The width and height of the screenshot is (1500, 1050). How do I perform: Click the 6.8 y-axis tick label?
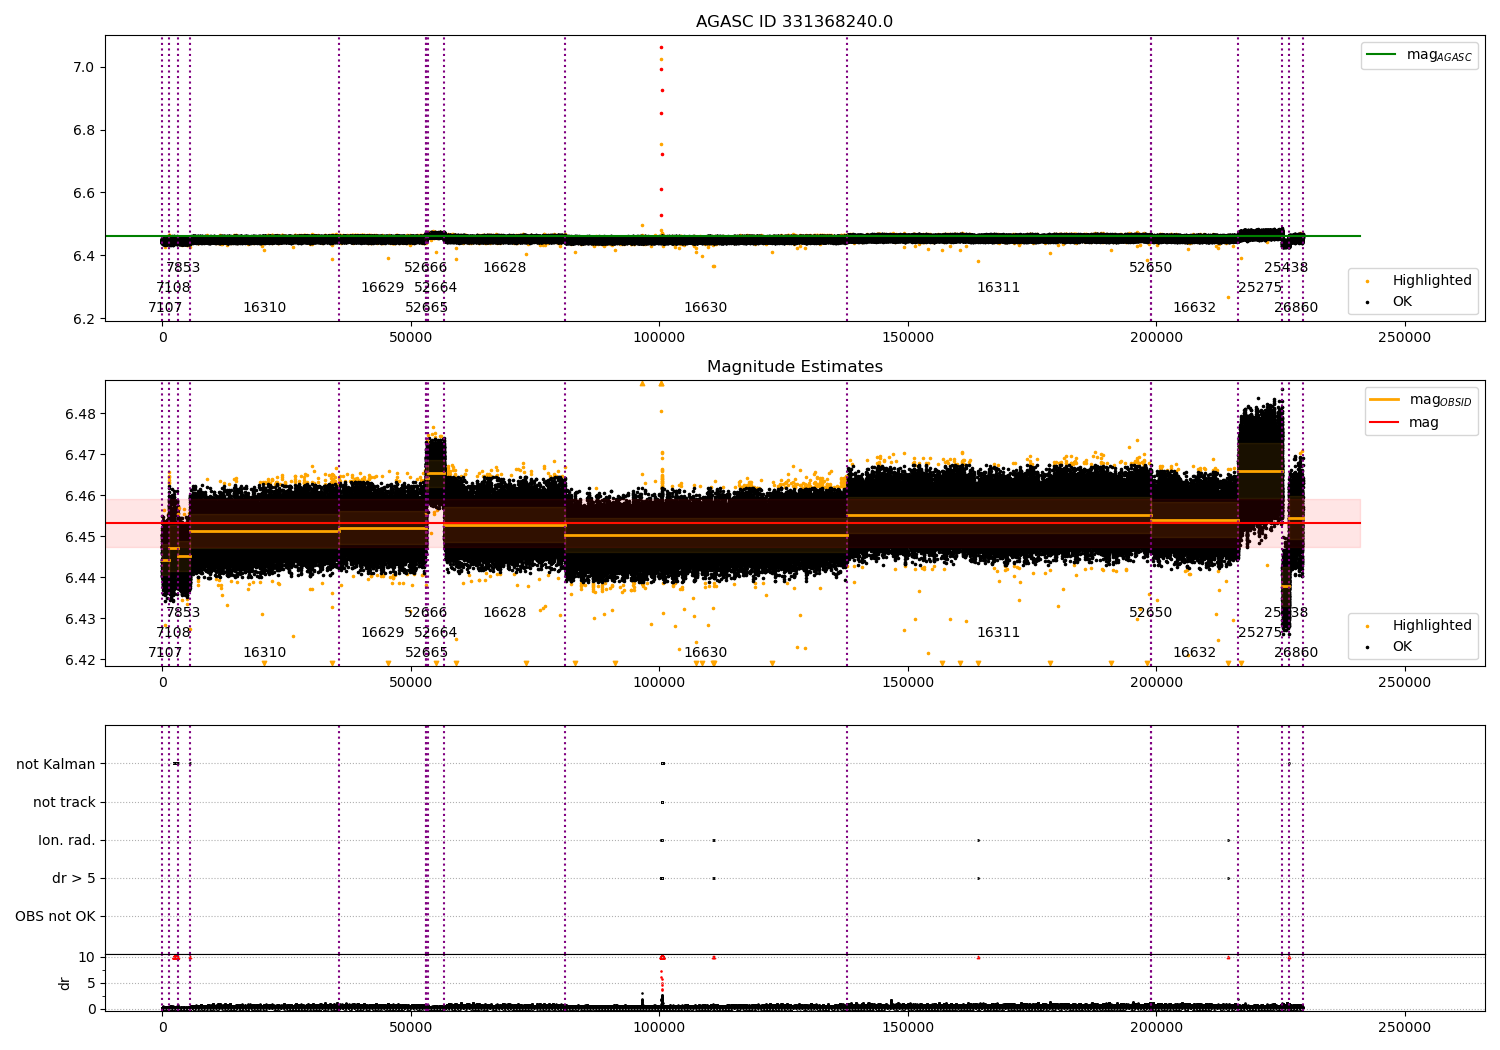click(85, 131)
